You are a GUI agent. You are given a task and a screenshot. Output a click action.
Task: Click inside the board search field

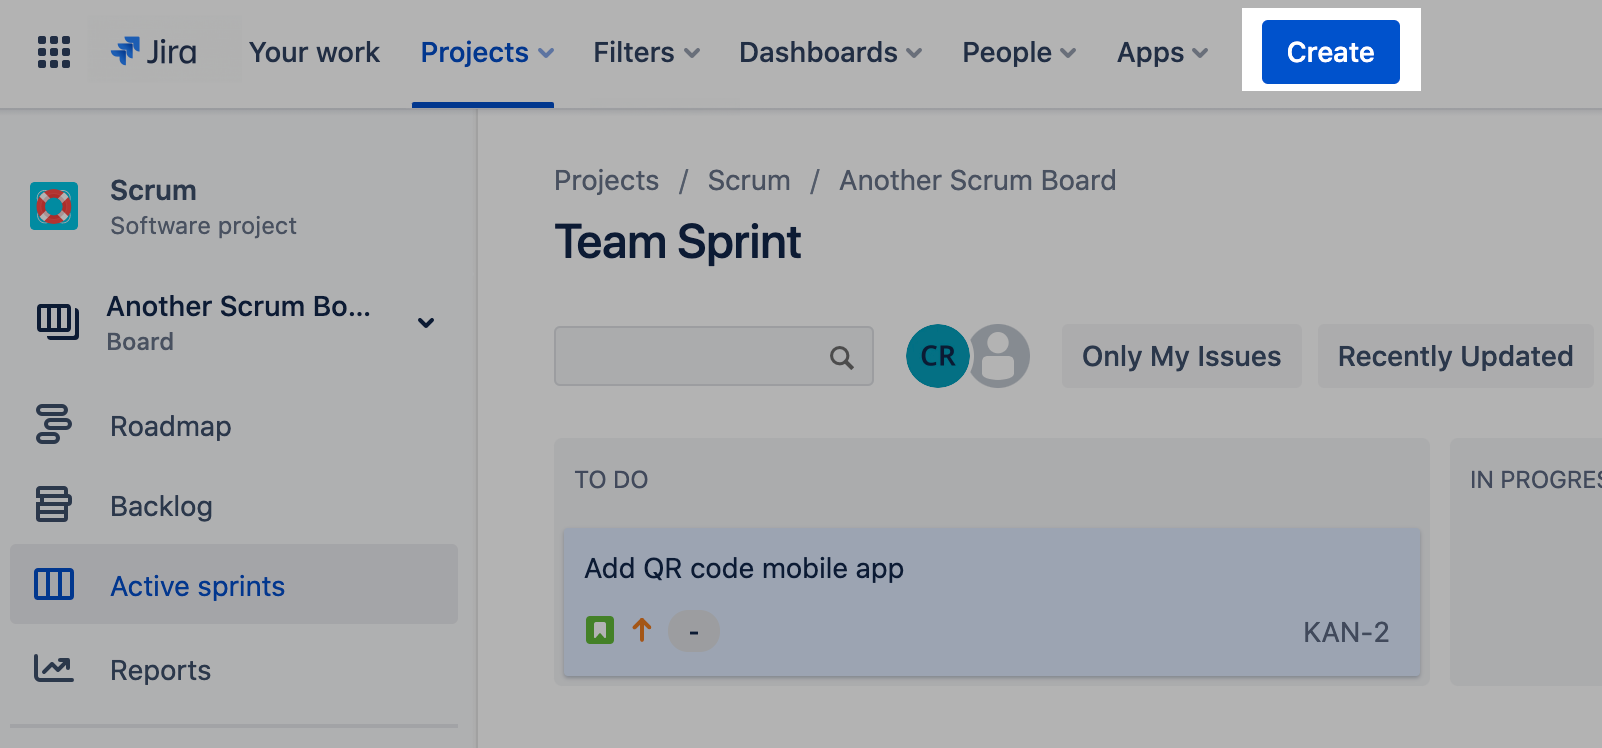click(x=700, y=356)
